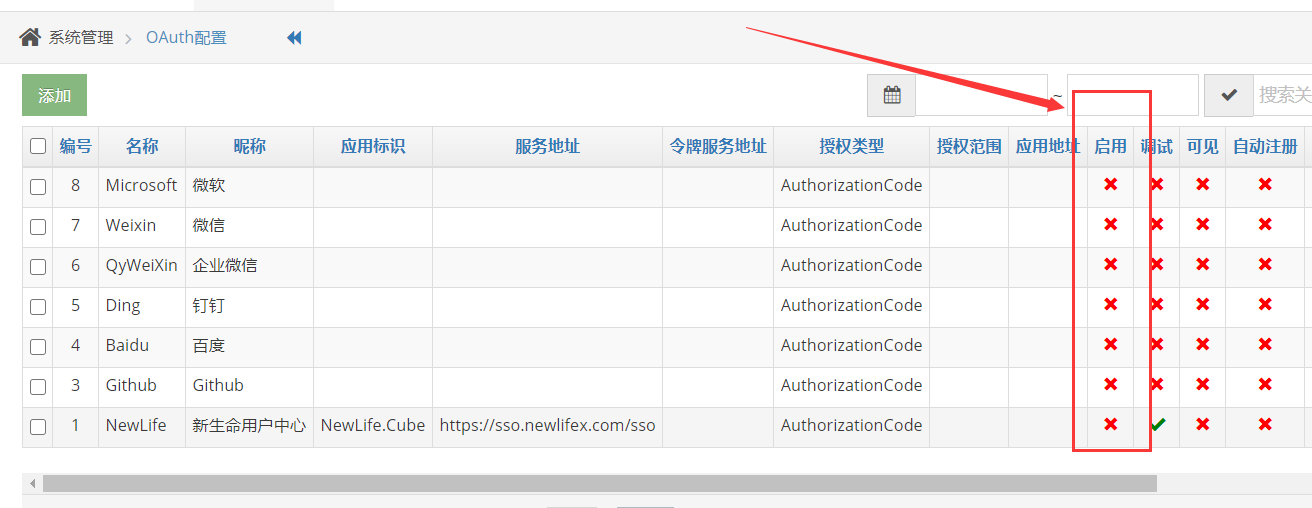Screen dimensions: 1312x508
Task: Click the calendar icon button
Action: click(x=892, y=95)
